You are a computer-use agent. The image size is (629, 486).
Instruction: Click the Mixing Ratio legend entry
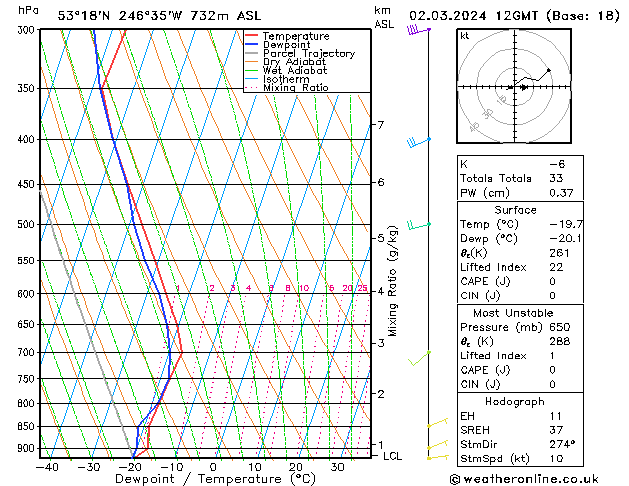click(295, 88)
